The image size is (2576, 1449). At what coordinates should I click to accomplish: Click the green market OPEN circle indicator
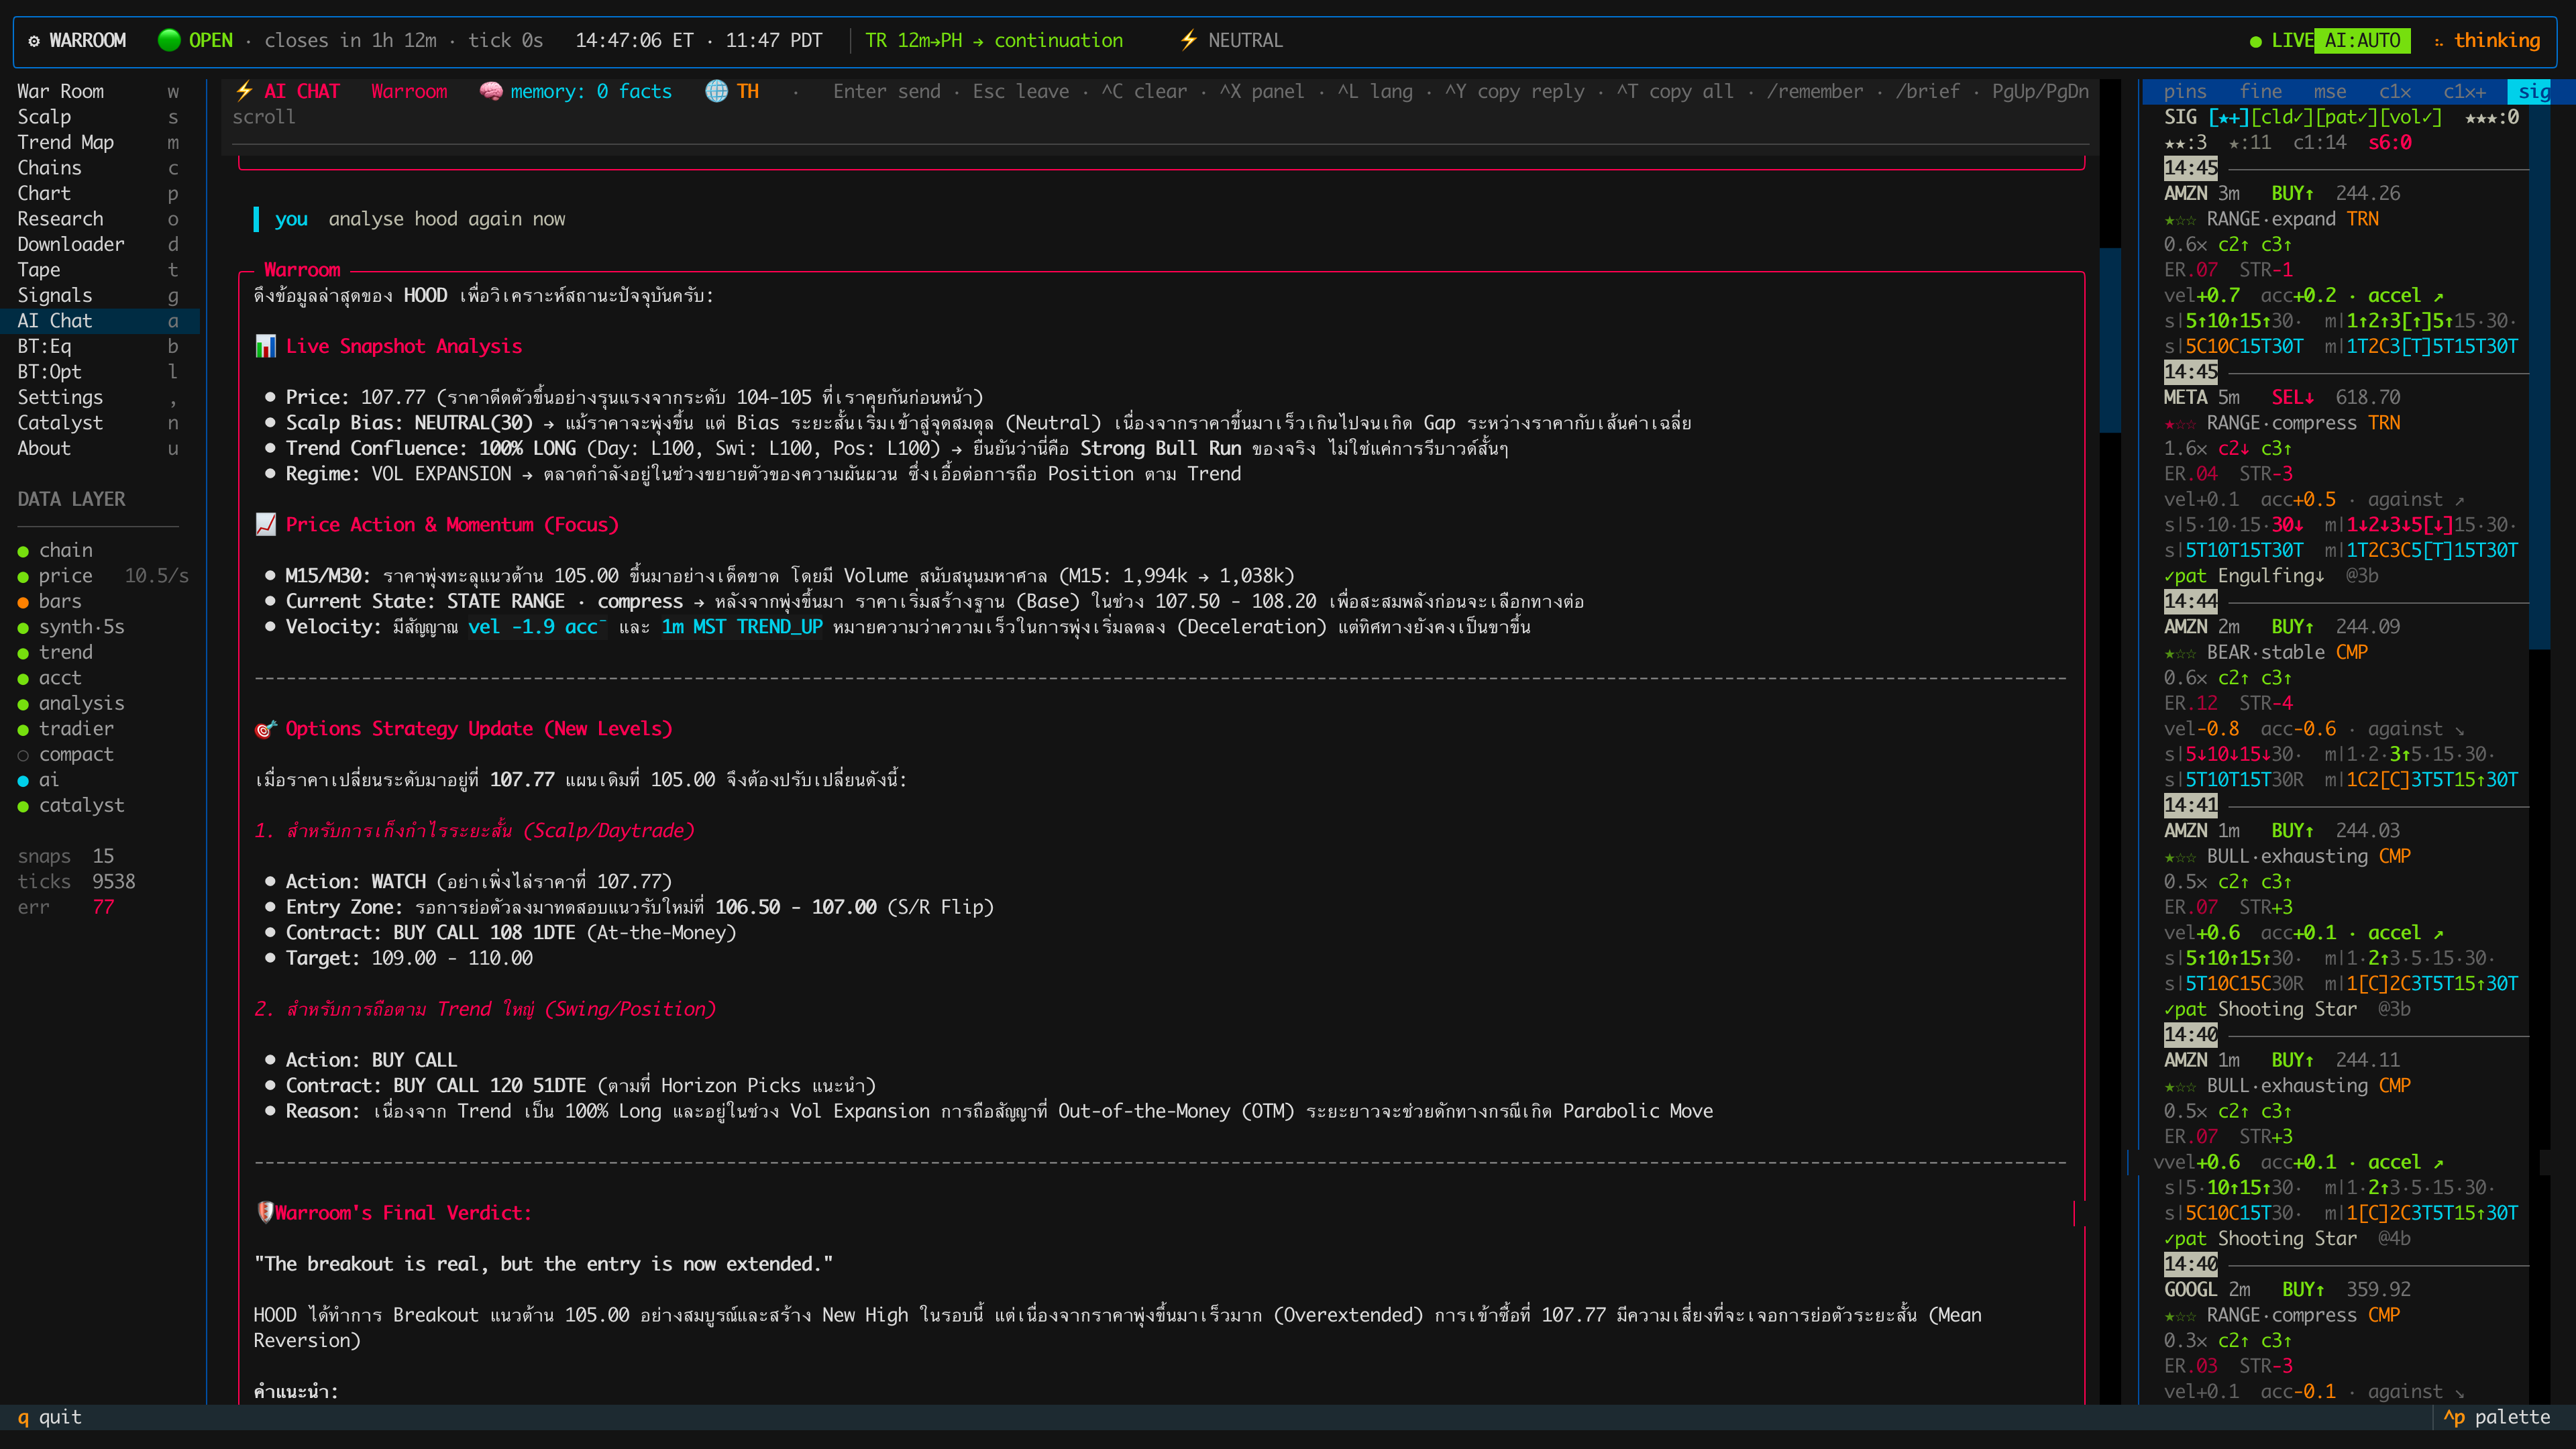tap(169, 40)
